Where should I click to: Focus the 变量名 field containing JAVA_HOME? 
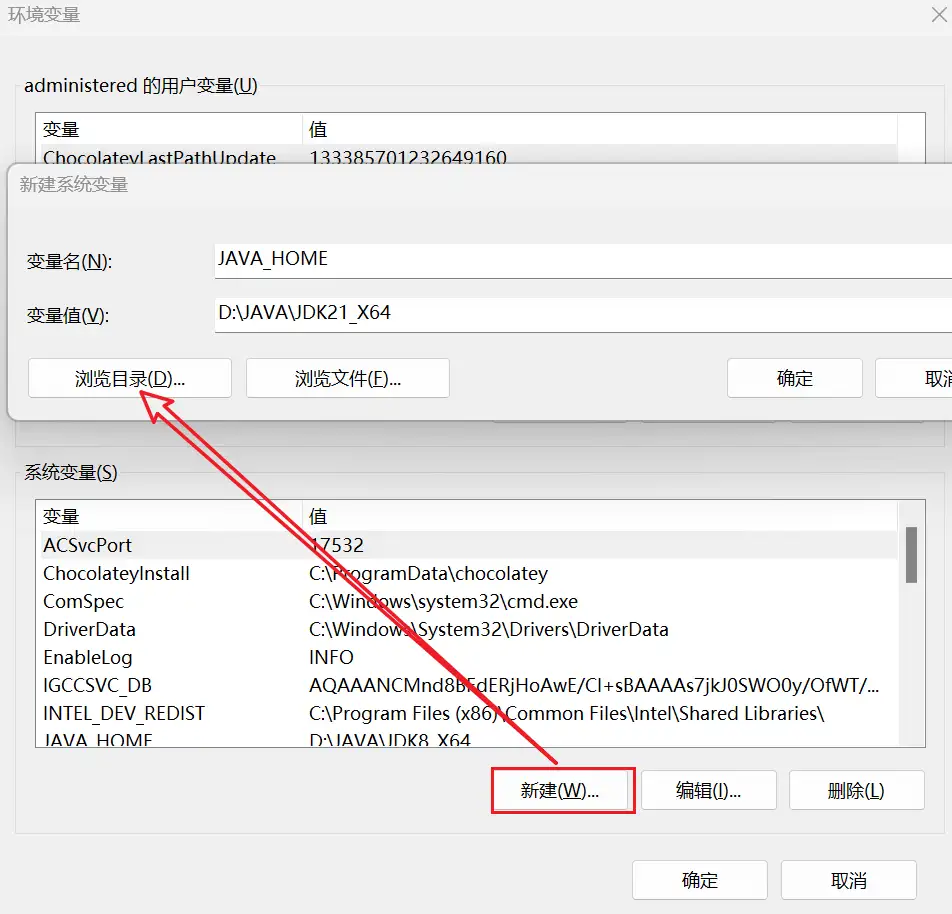click(580, 259)
